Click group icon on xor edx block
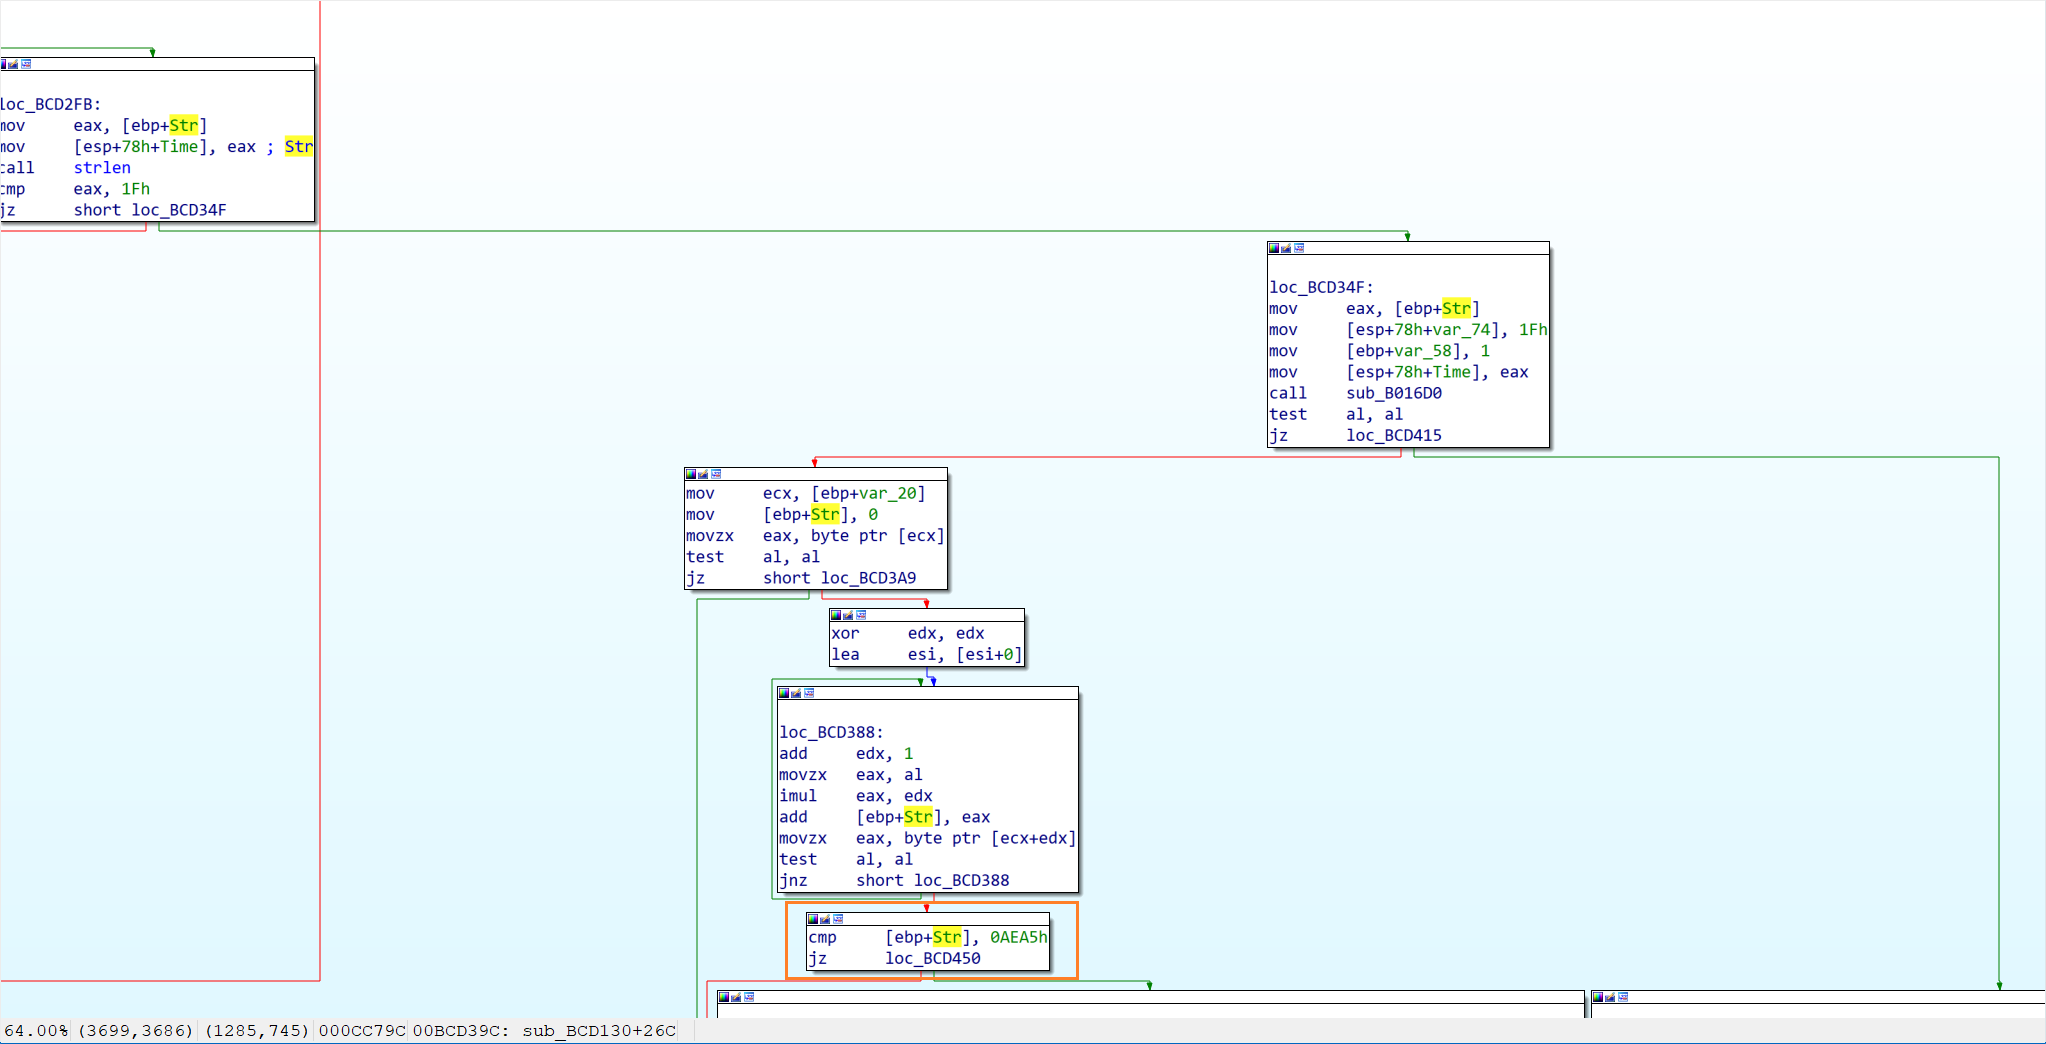 click(861, 615)
